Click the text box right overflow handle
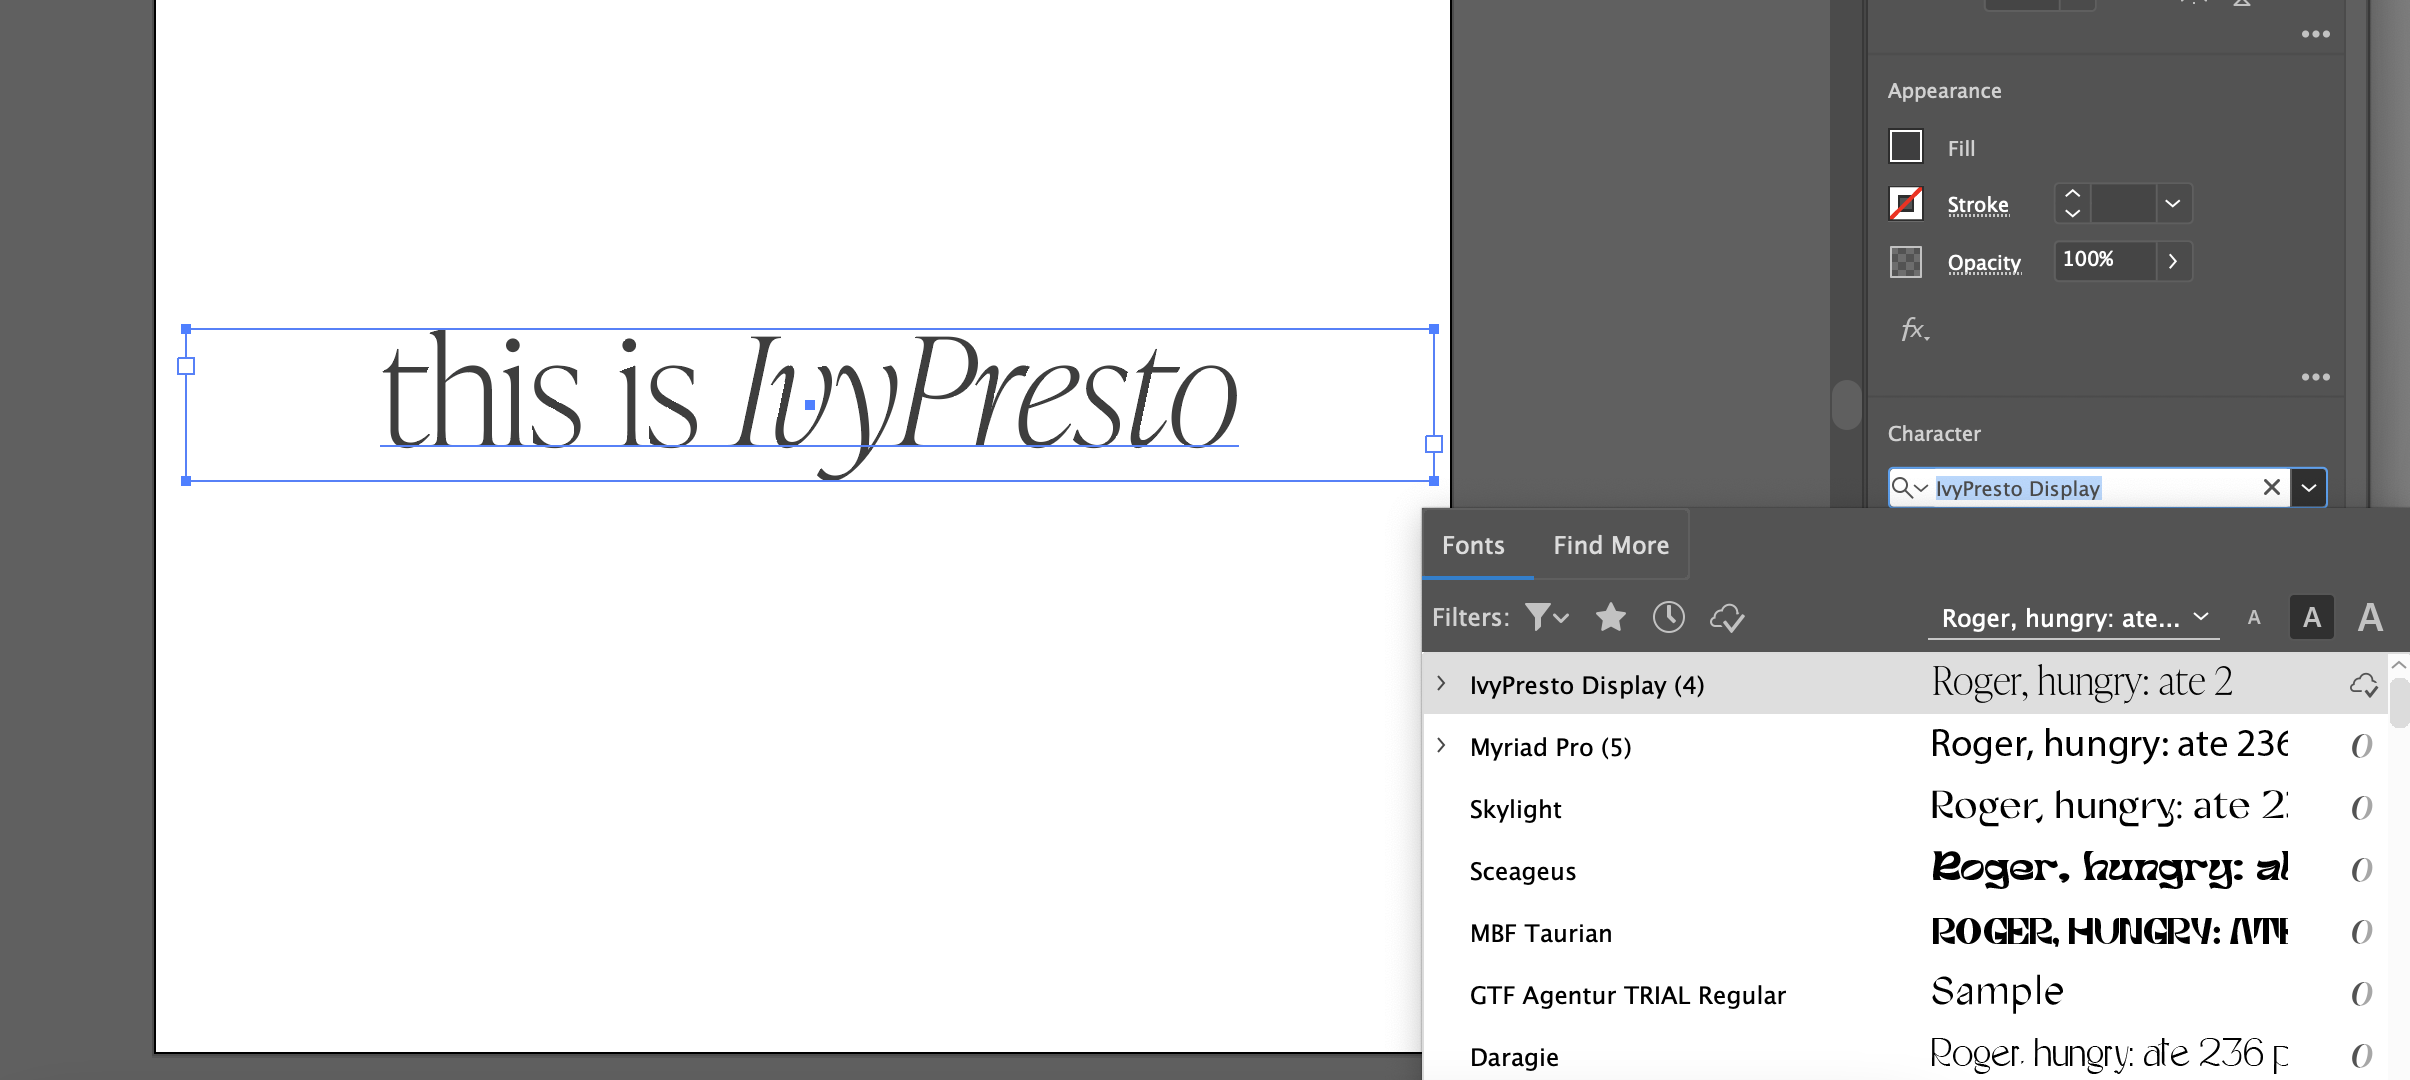Viewport: 2410px width, 1080px height. tap(1433, 444)
